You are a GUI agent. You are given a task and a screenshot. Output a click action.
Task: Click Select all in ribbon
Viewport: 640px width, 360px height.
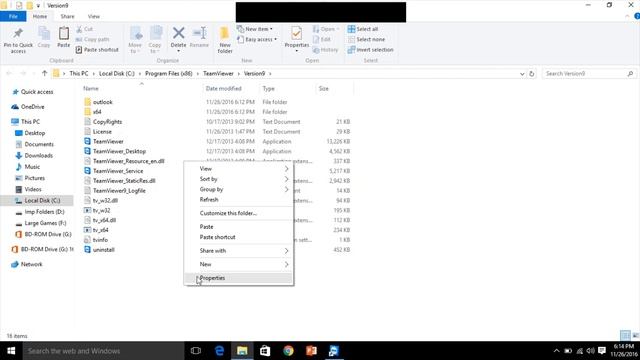tap(363, 29)
